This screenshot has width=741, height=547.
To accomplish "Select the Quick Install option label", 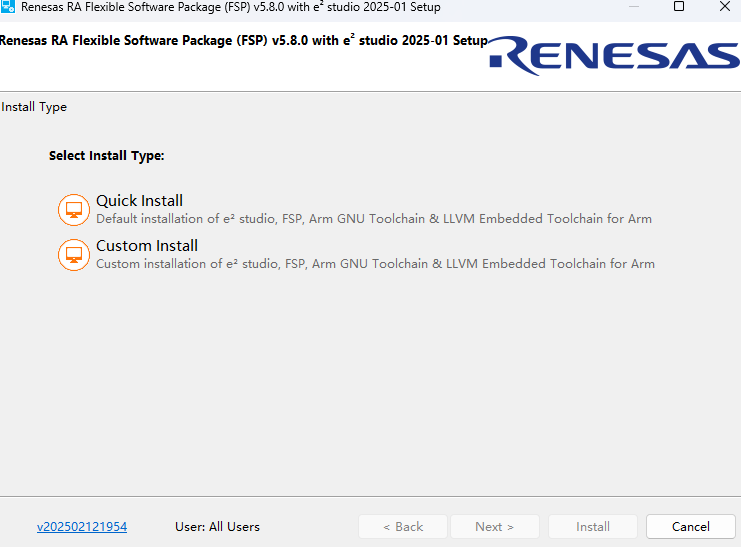I will [x=139, y=201].
